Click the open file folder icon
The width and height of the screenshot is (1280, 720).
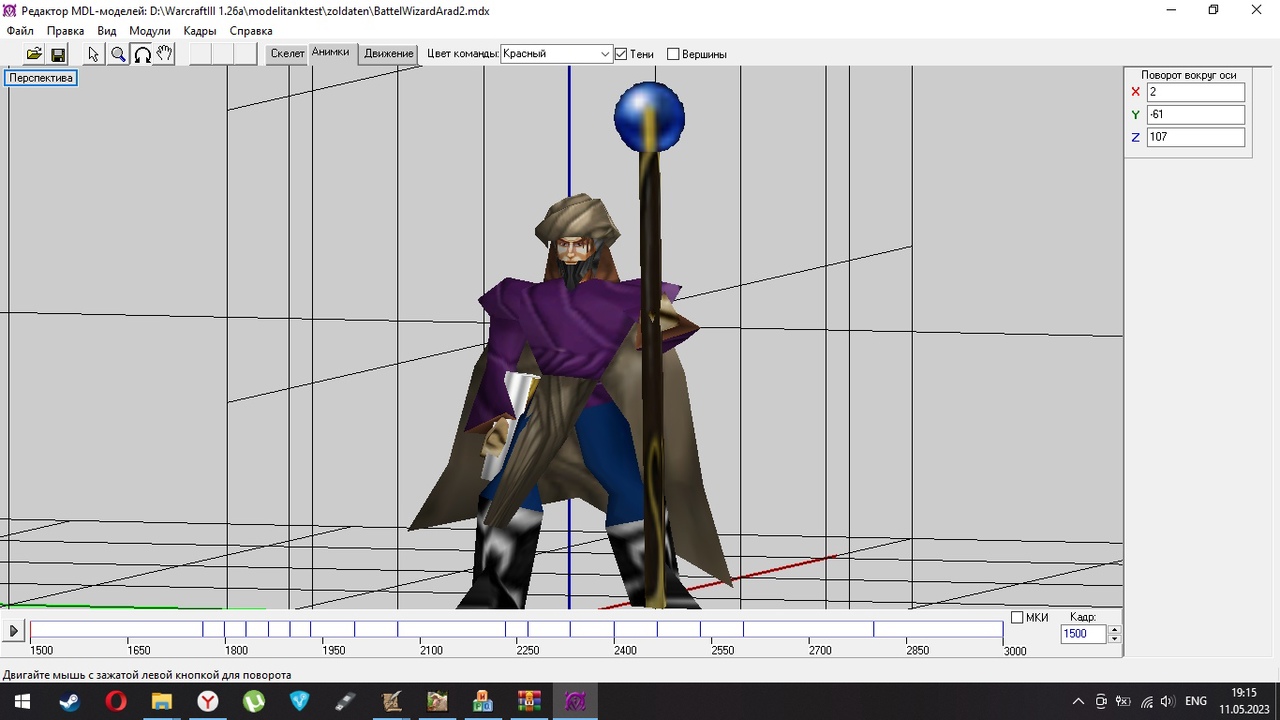click(34, 54)
